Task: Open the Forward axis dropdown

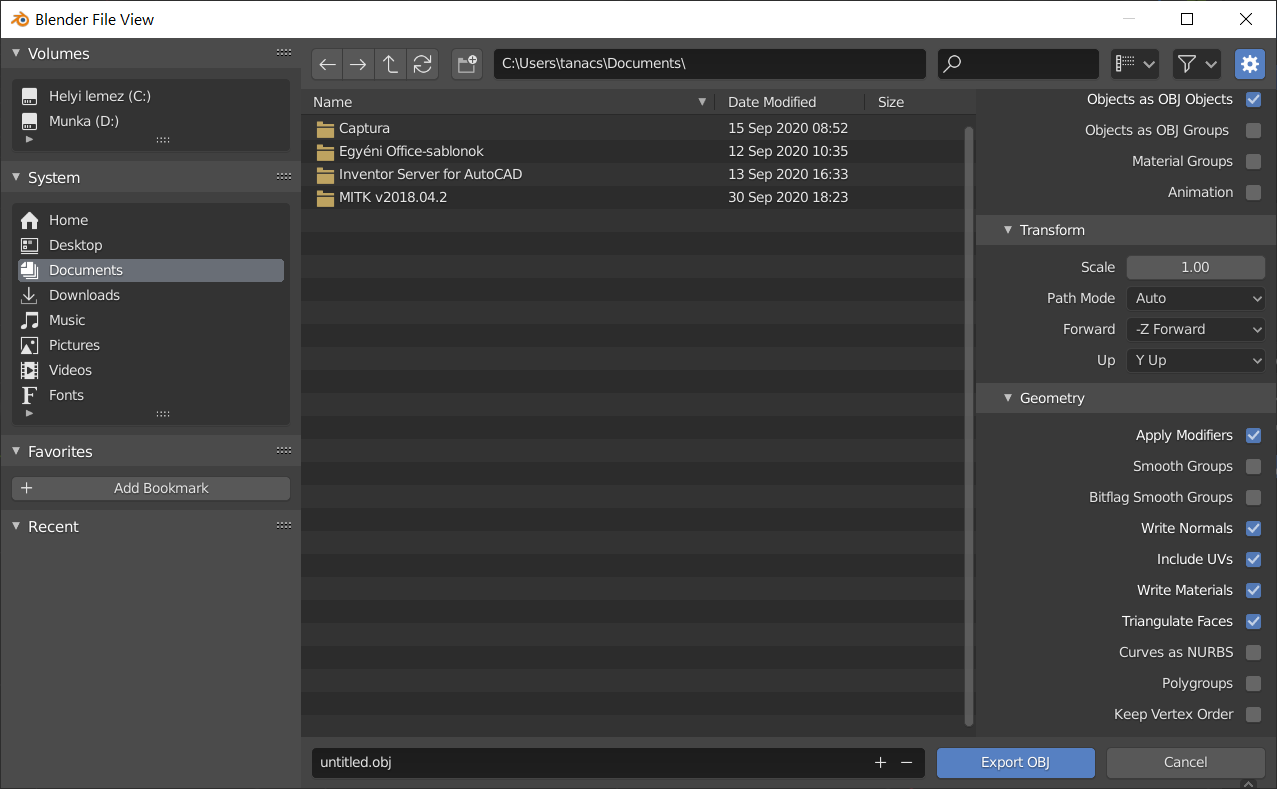Action: [1196, 329]
